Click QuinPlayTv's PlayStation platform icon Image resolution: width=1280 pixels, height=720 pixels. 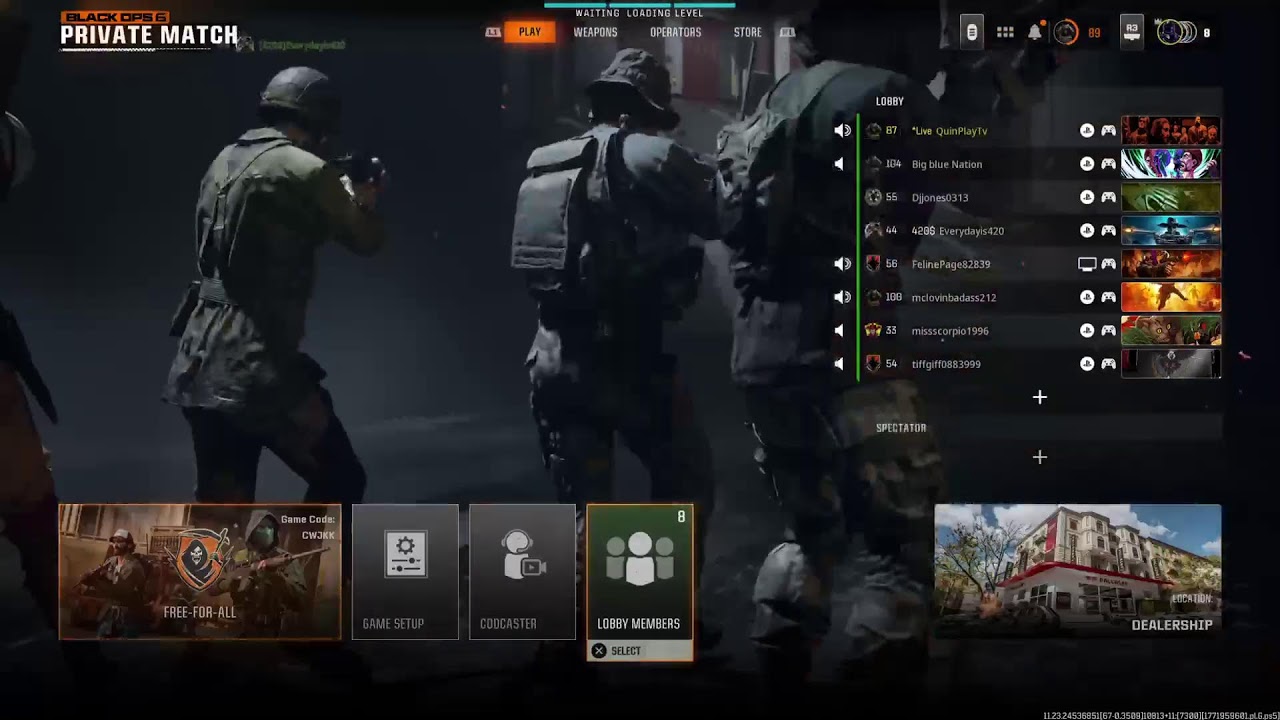(1087, 130)
